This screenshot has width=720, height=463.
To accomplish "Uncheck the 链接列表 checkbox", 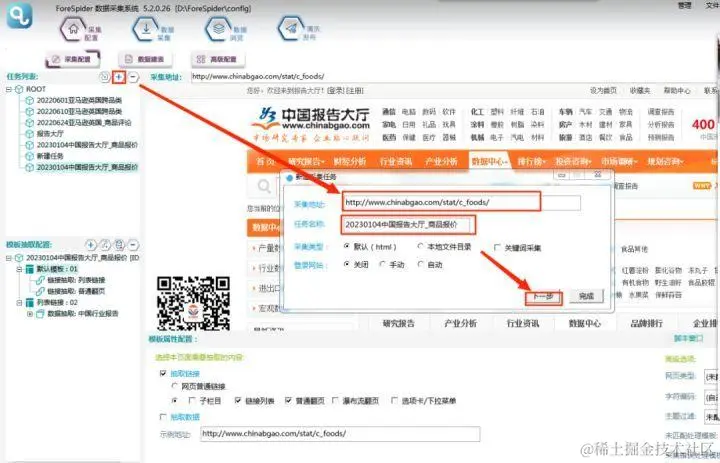I will click(x=238, y=401).
